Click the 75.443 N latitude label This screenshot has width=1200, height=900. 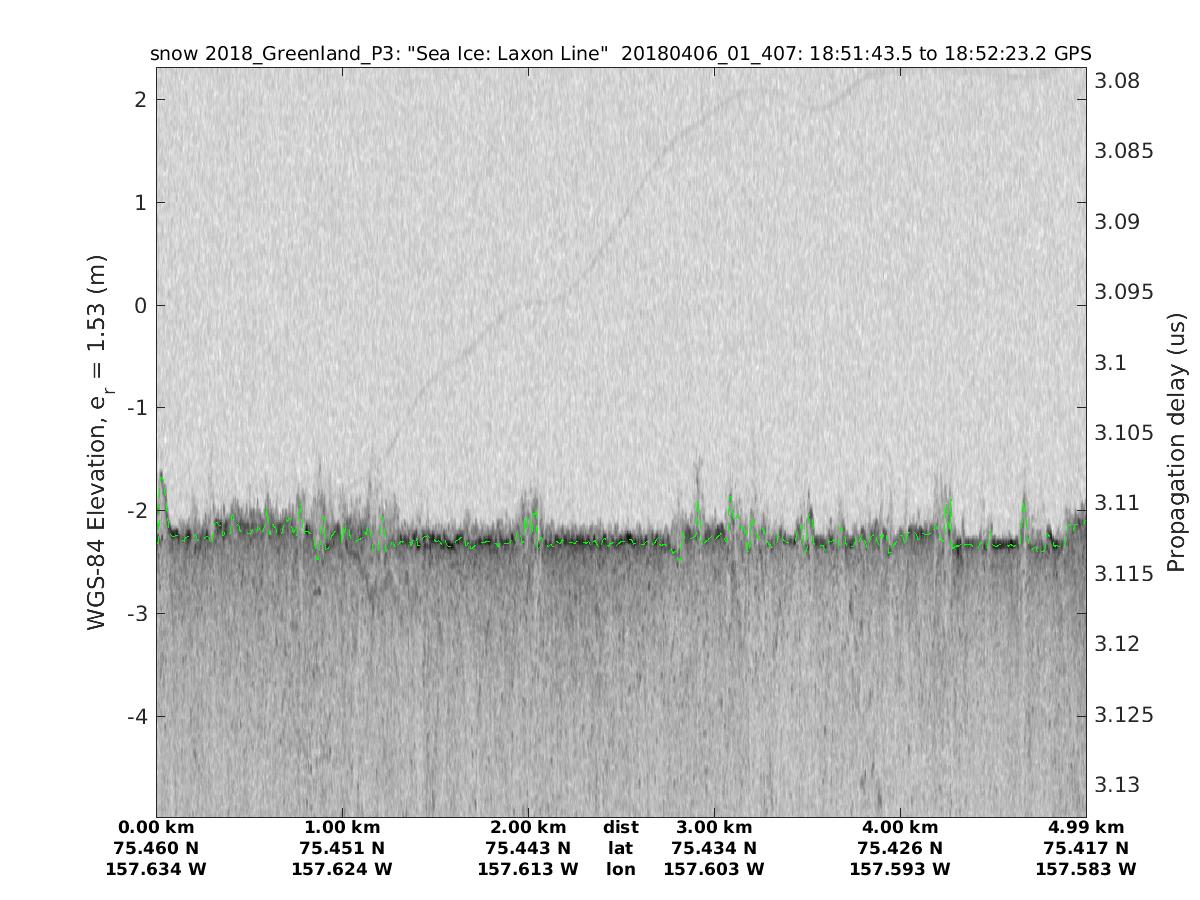(x=528, y=848)
